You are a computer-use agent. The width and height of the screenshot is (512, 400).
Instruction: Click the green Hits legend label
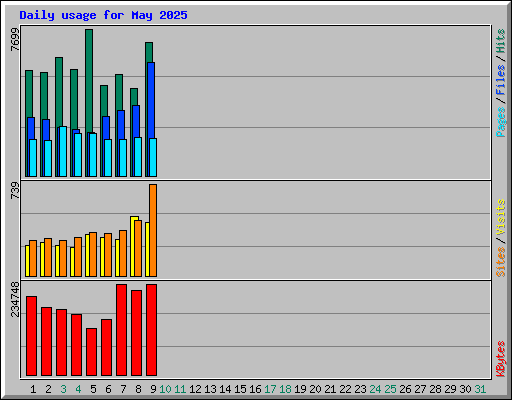click(501, 42)
